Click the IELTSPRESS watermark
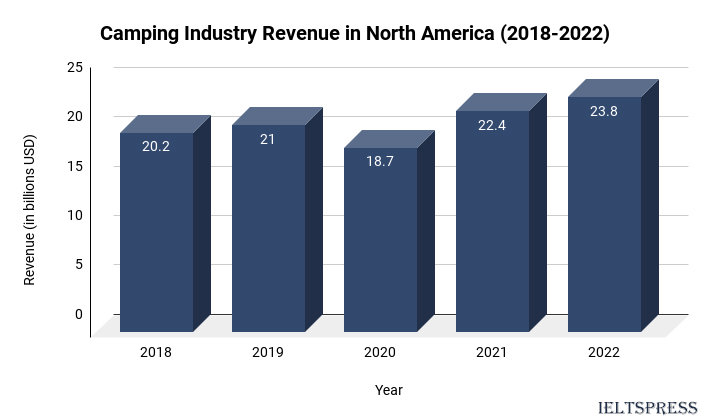This screenshot has width=709, height=420. click(647, 408)
